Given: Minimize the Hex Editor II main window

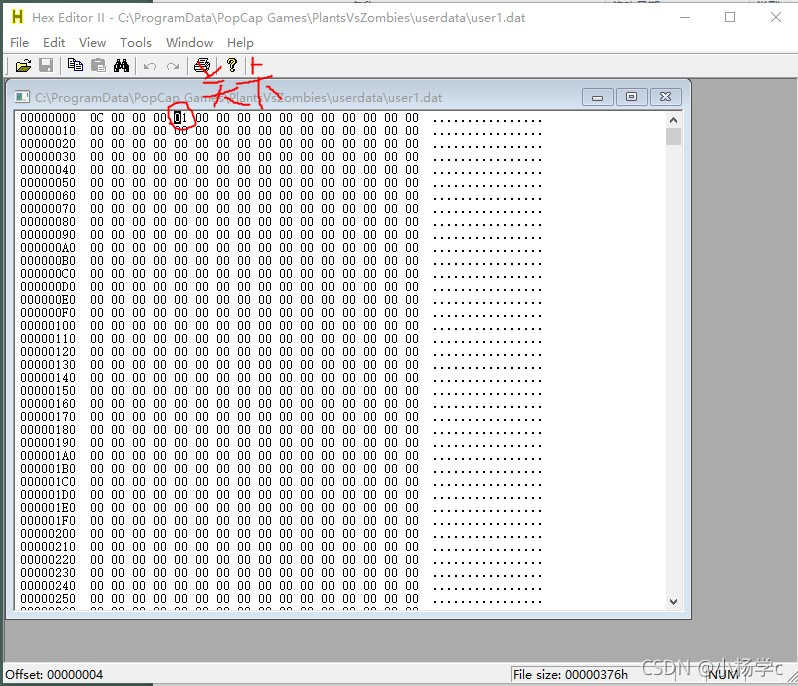Looking at the screenshot, I should (685, 17).
